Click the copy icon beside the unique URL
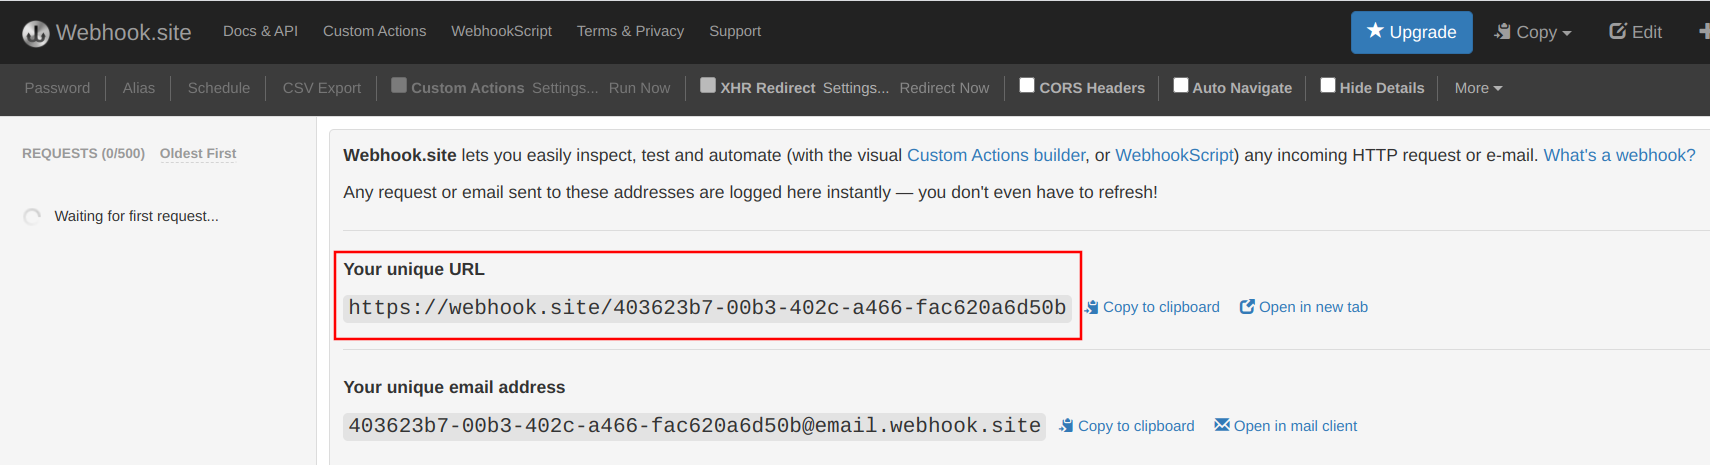The height and width of the screenshot is (465, 1710). tap(1092, 307)
